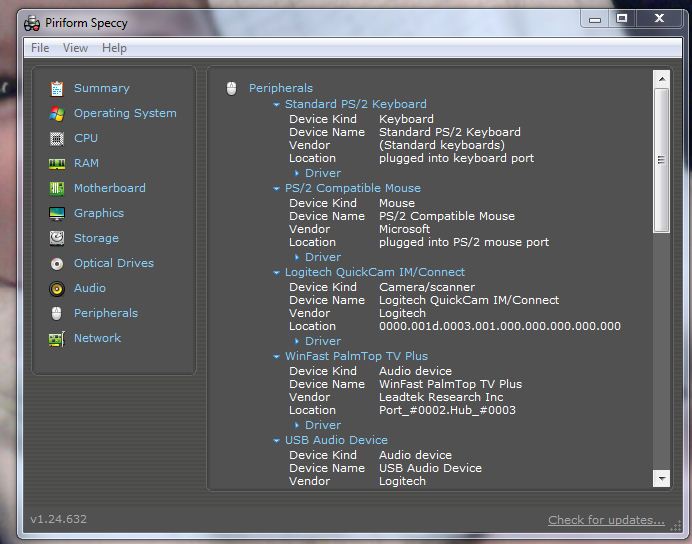
Task: Collapse the PS/2 Compatible Mouse node
Action: (x=276, y=188)
